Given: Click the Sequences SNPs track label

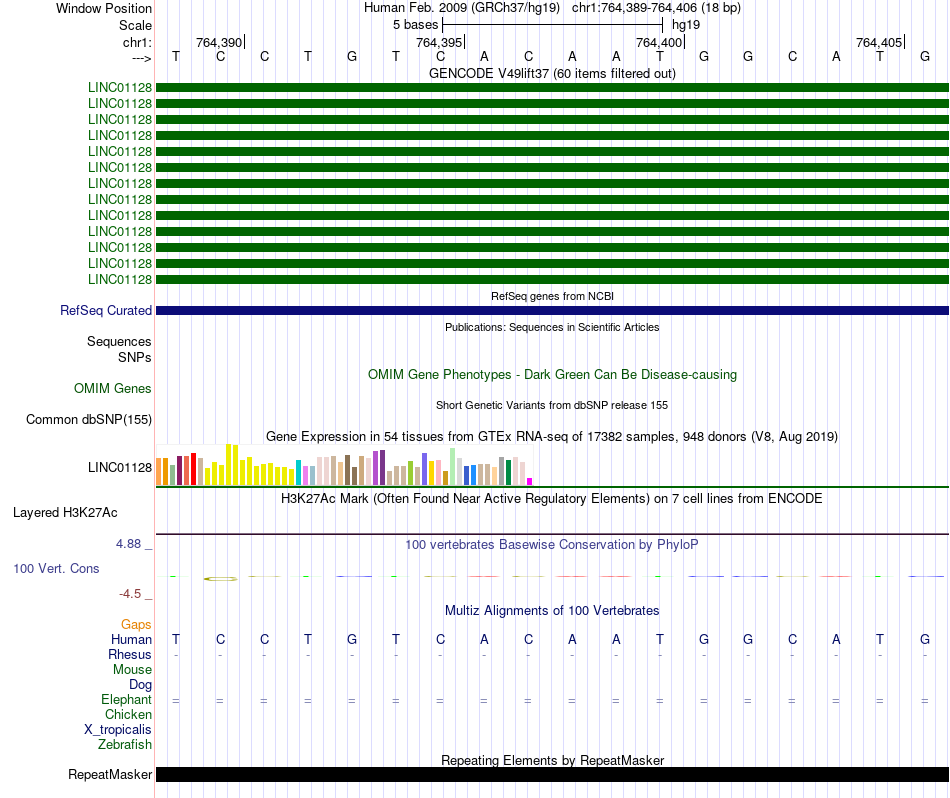Looking at the screenshot, I should [119, 349].
